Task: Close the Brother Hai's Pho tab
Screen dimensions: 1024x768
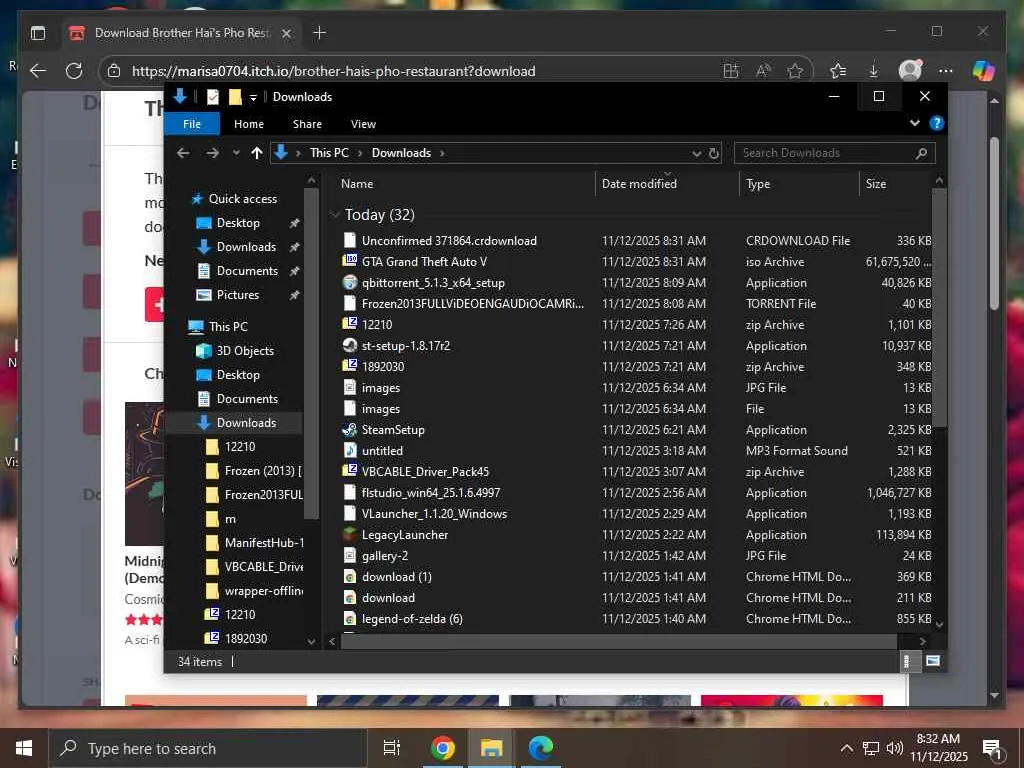Action: pos(286,33)
